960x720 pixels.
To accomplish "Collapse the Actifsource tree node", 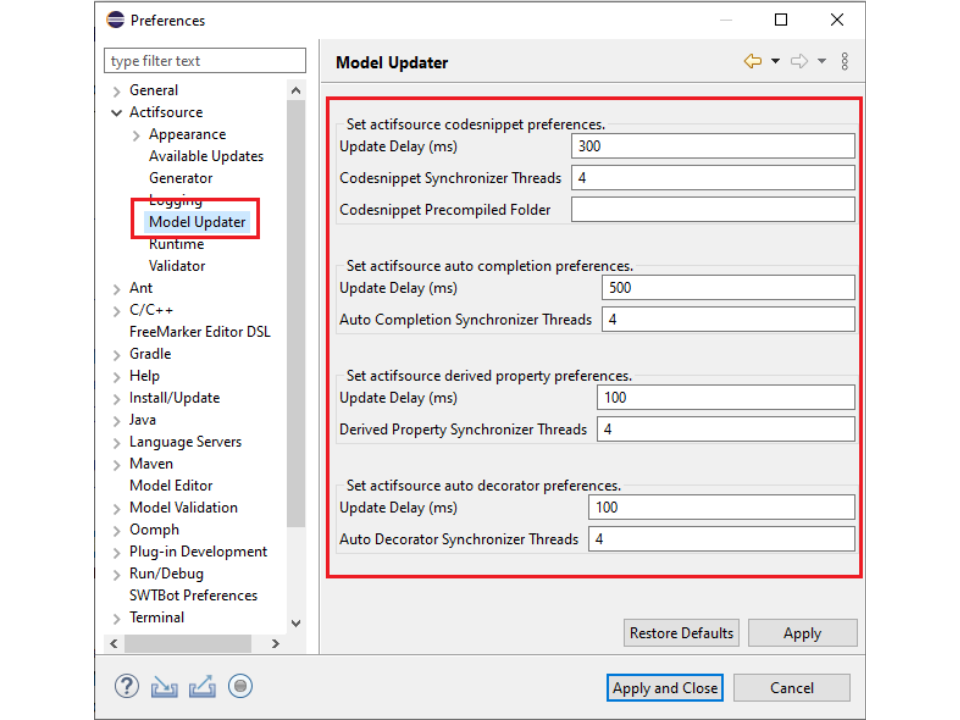I will point(117,113).
